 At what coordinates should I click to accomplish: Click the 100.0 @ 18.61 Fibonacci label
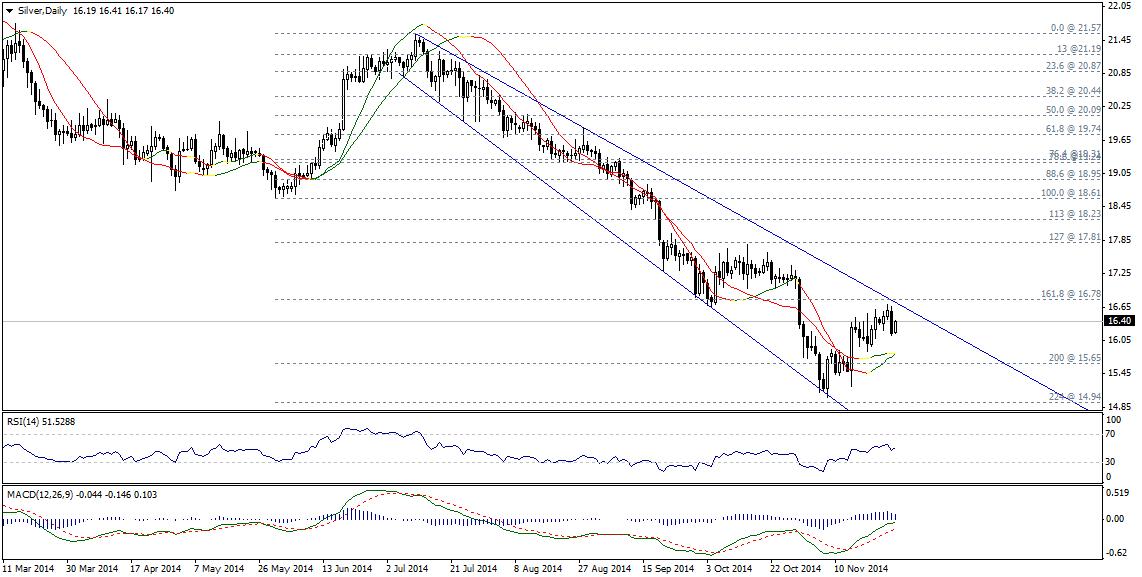(x=1064, y=193)
